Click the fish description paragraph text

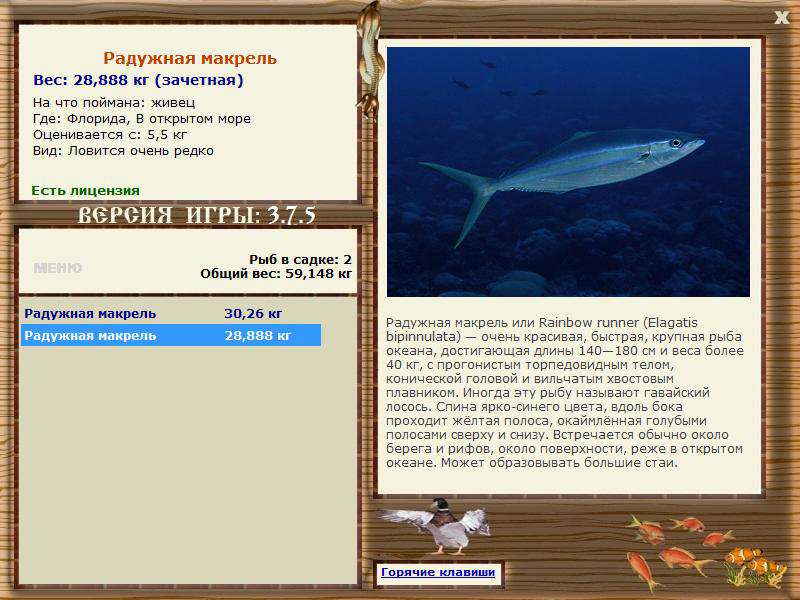[x=565, y=393]
